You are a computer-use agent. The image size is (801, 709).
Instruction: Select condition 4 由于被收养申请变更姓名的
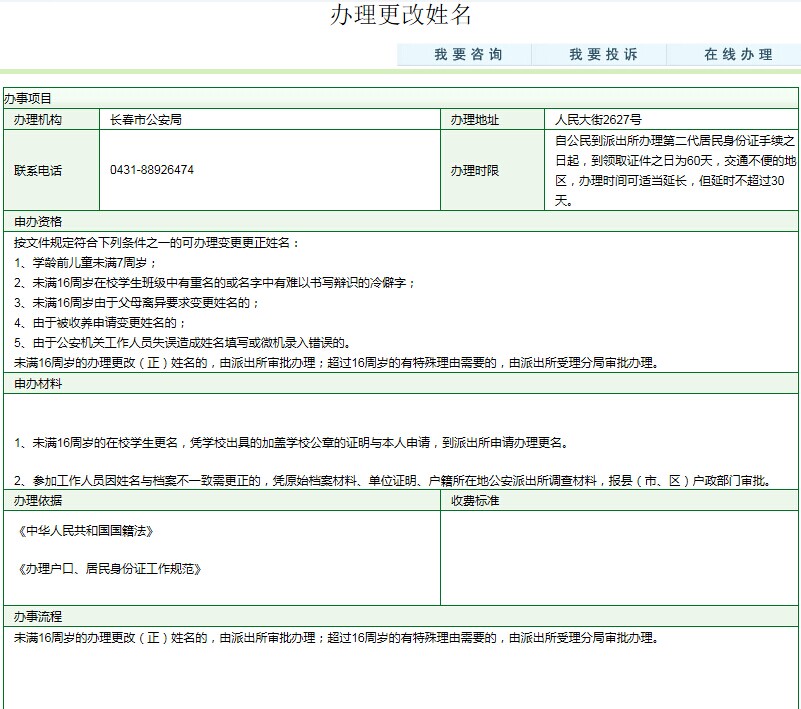pos(100,323)
